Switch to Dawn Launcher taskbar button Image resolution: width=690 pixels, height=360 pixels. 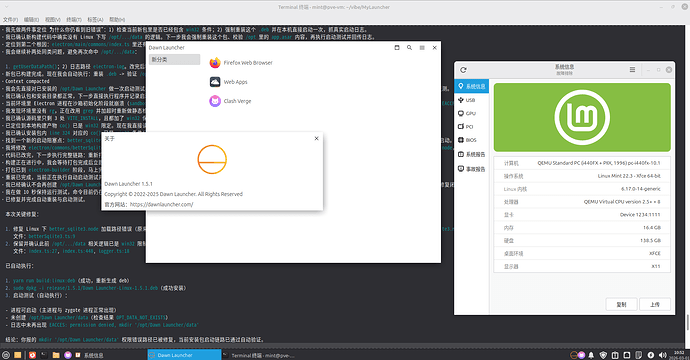[184, 355]
